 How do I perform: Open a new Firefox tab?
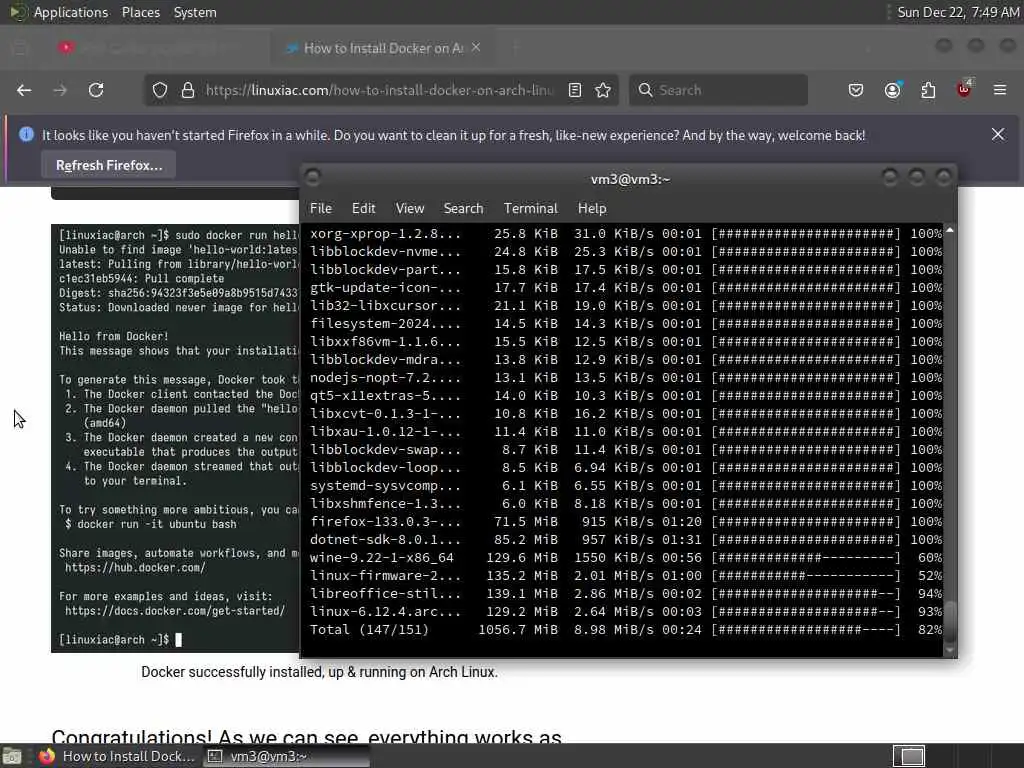tap(515, 48)
